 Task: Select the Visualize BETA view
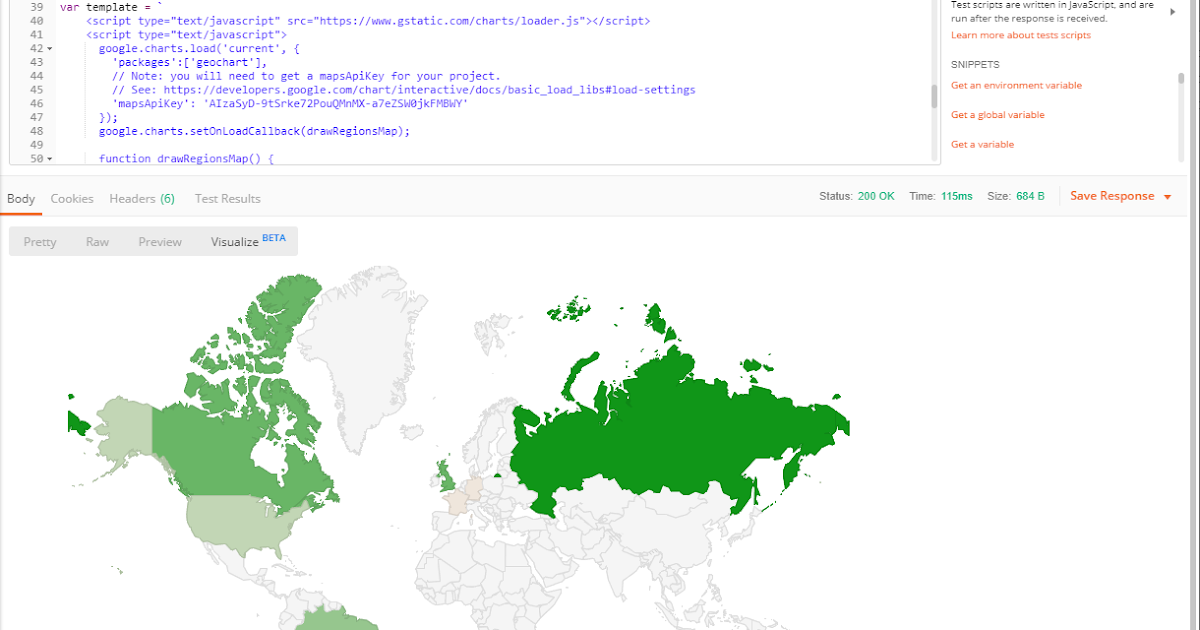pyautogui.click(x=248, y=242)
